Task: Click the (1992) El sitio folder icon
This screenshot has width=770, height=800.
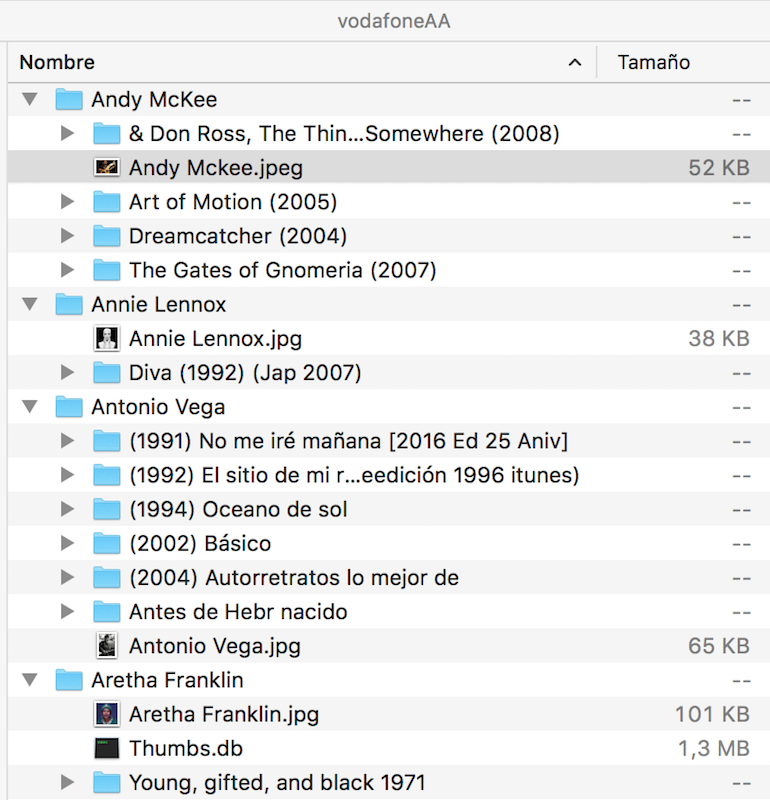Action: click(107, 475)
